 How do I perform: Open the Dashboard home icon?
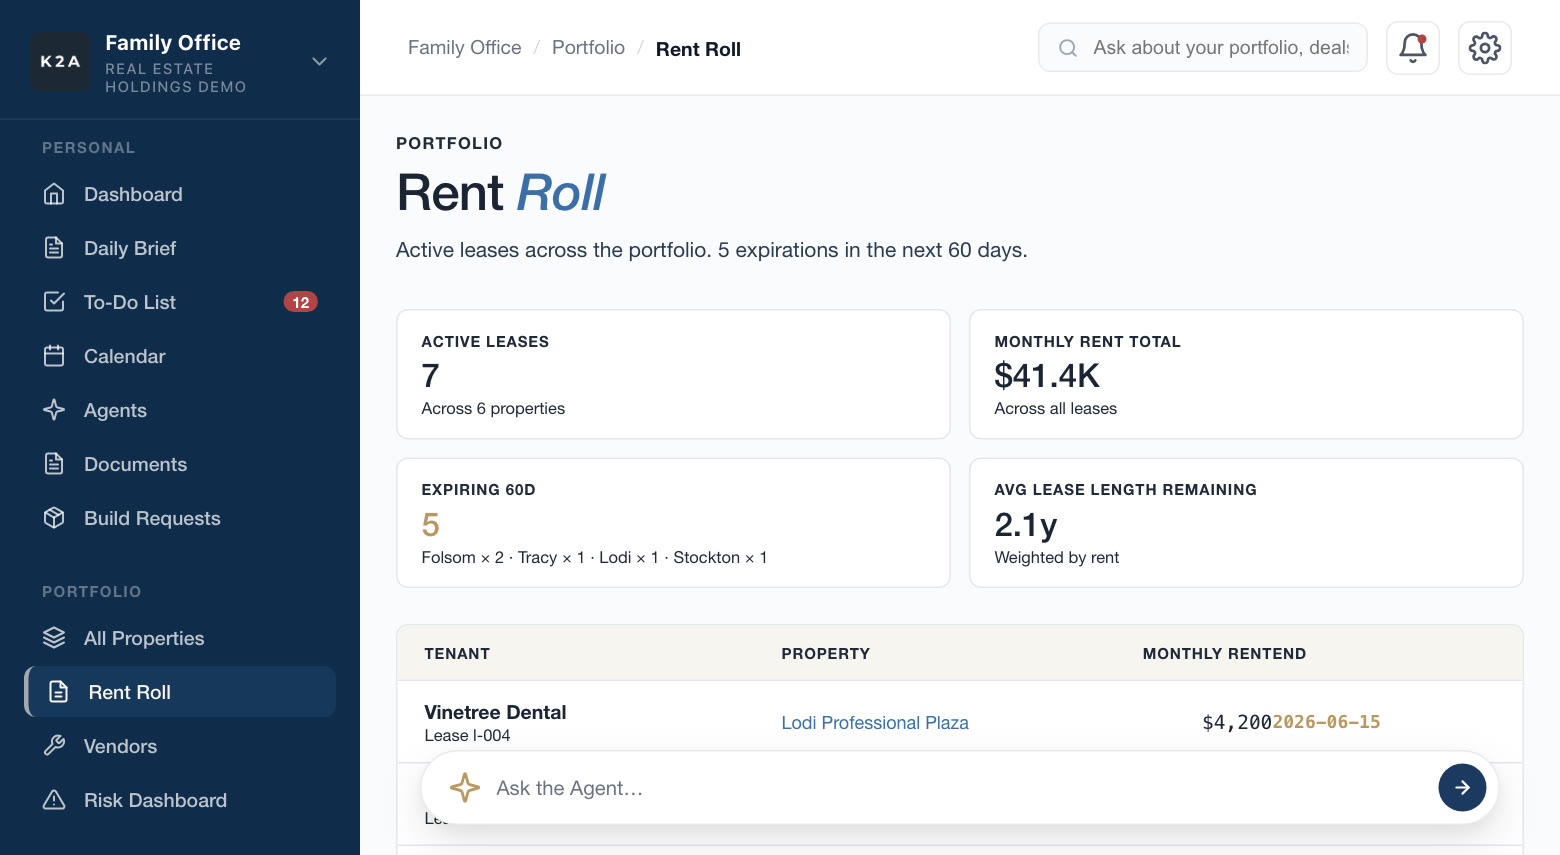[54, 194]
